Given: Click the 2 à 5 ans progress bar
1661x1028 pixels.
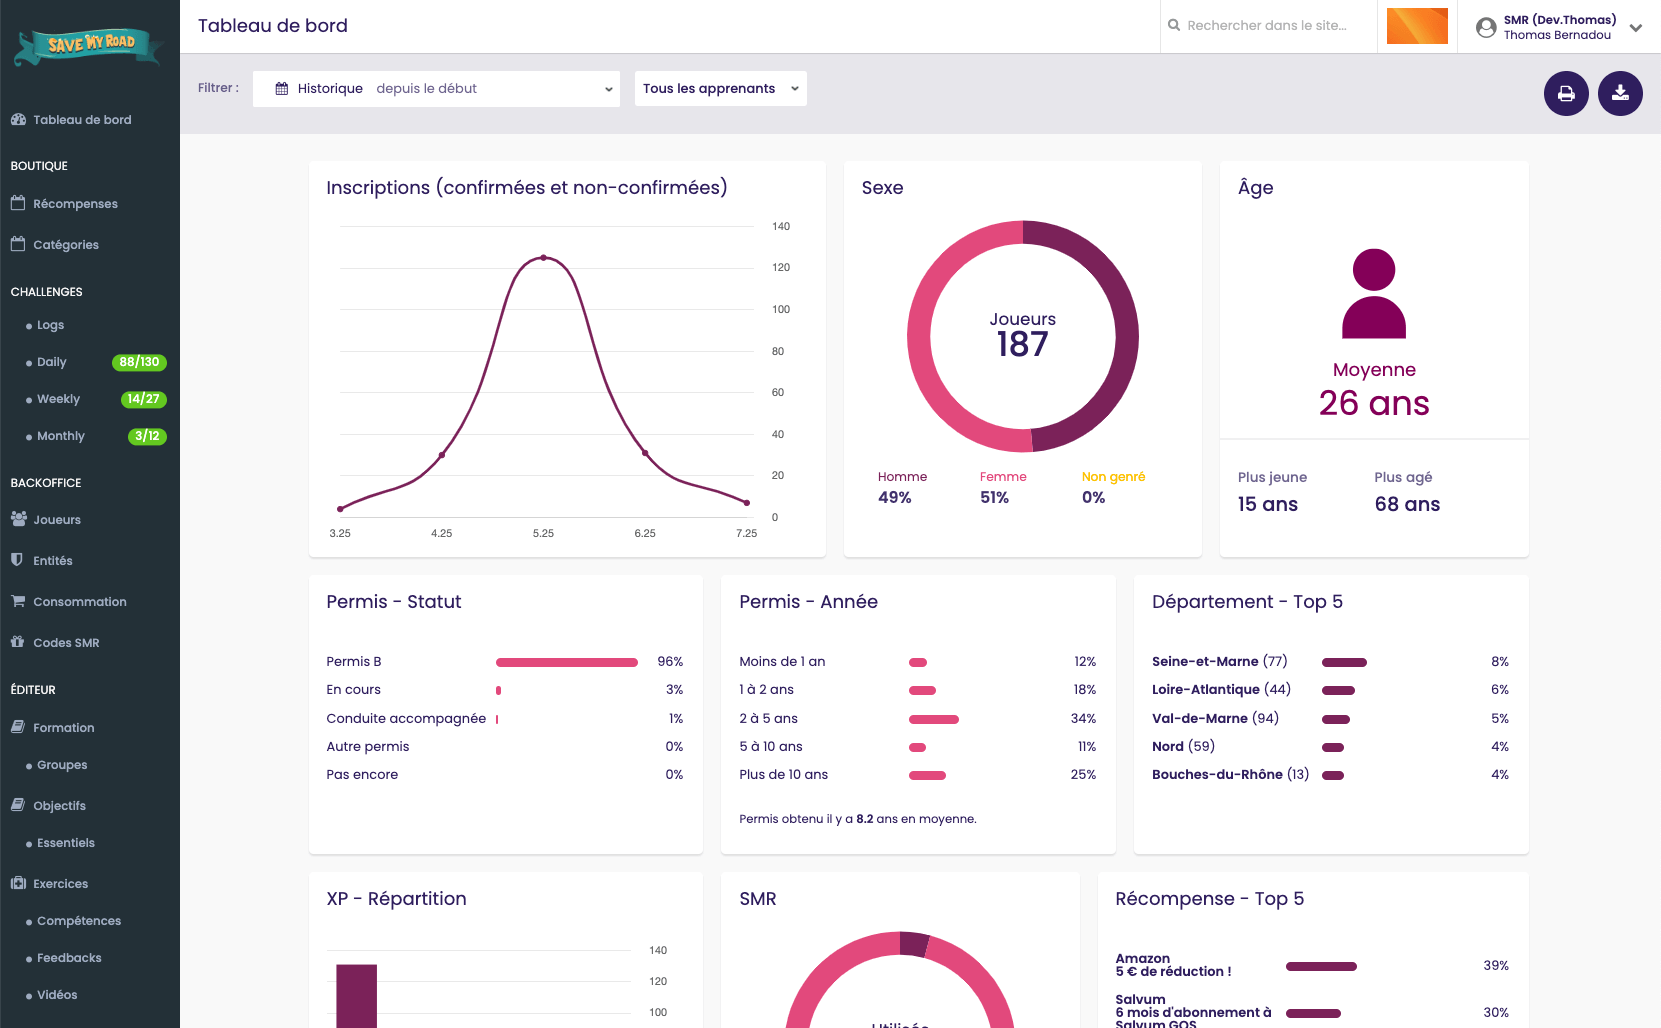Looking at the screenshot, I should 934,719.
